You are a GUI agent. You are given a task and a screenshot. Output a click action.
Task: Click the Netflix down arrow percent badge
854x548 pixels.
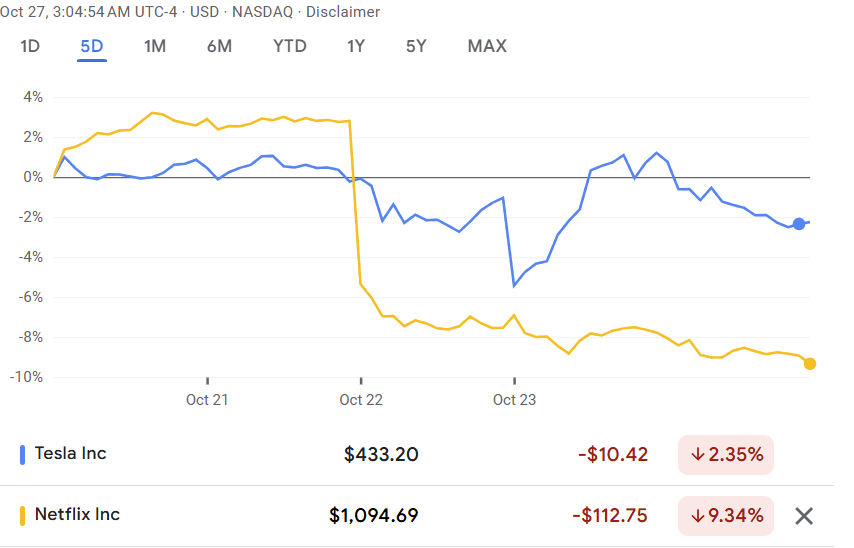coord(726,516)
